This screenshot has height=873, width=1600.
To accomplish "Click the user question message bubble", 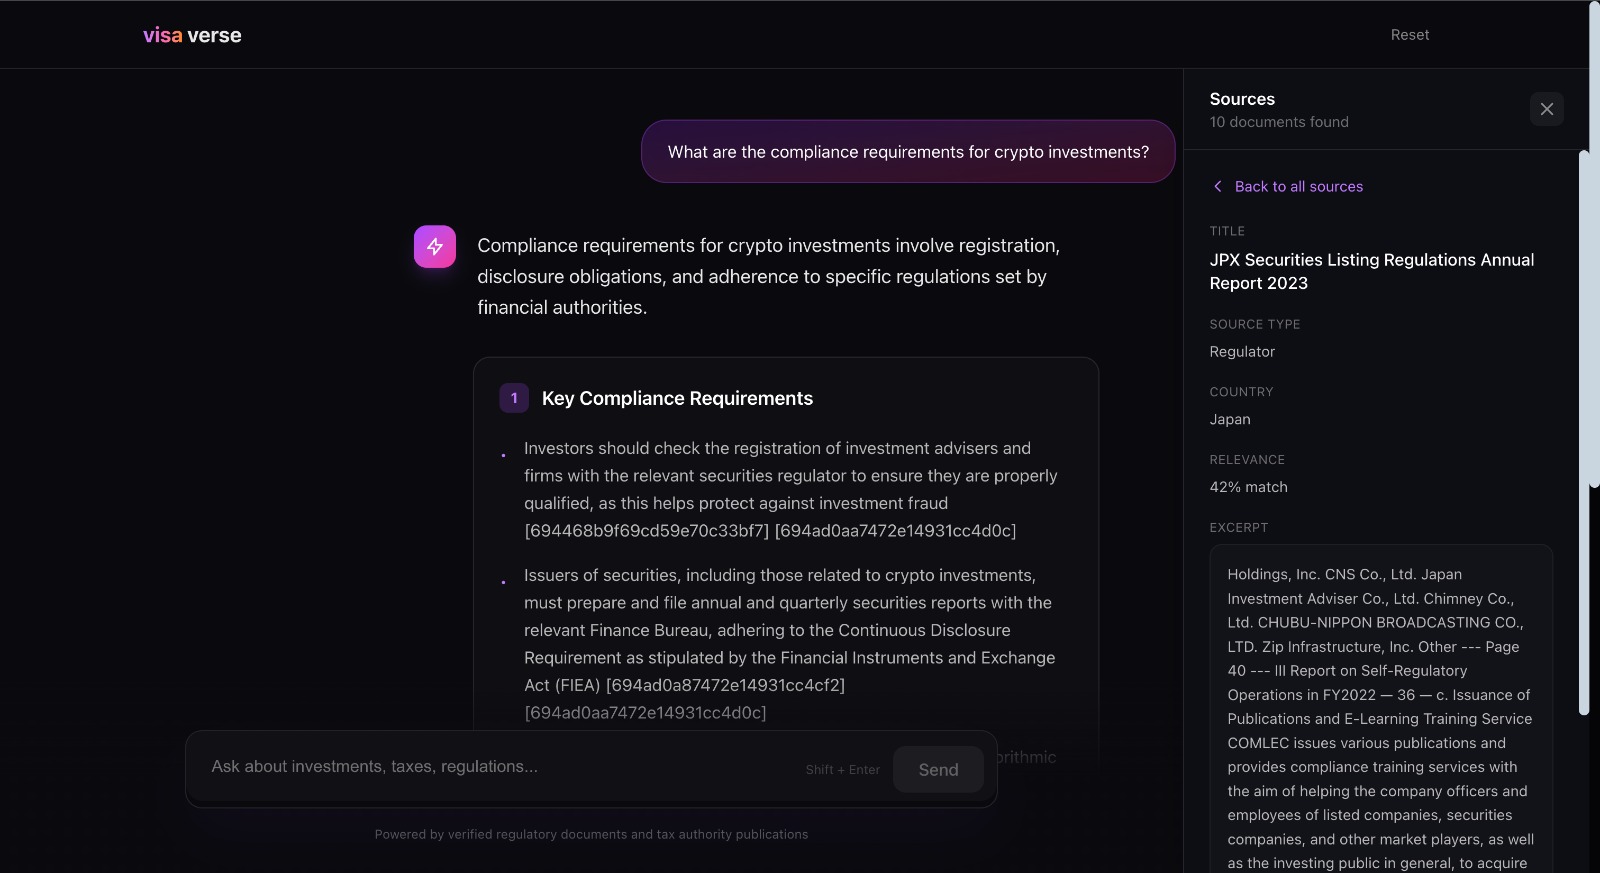I will 908,152.
